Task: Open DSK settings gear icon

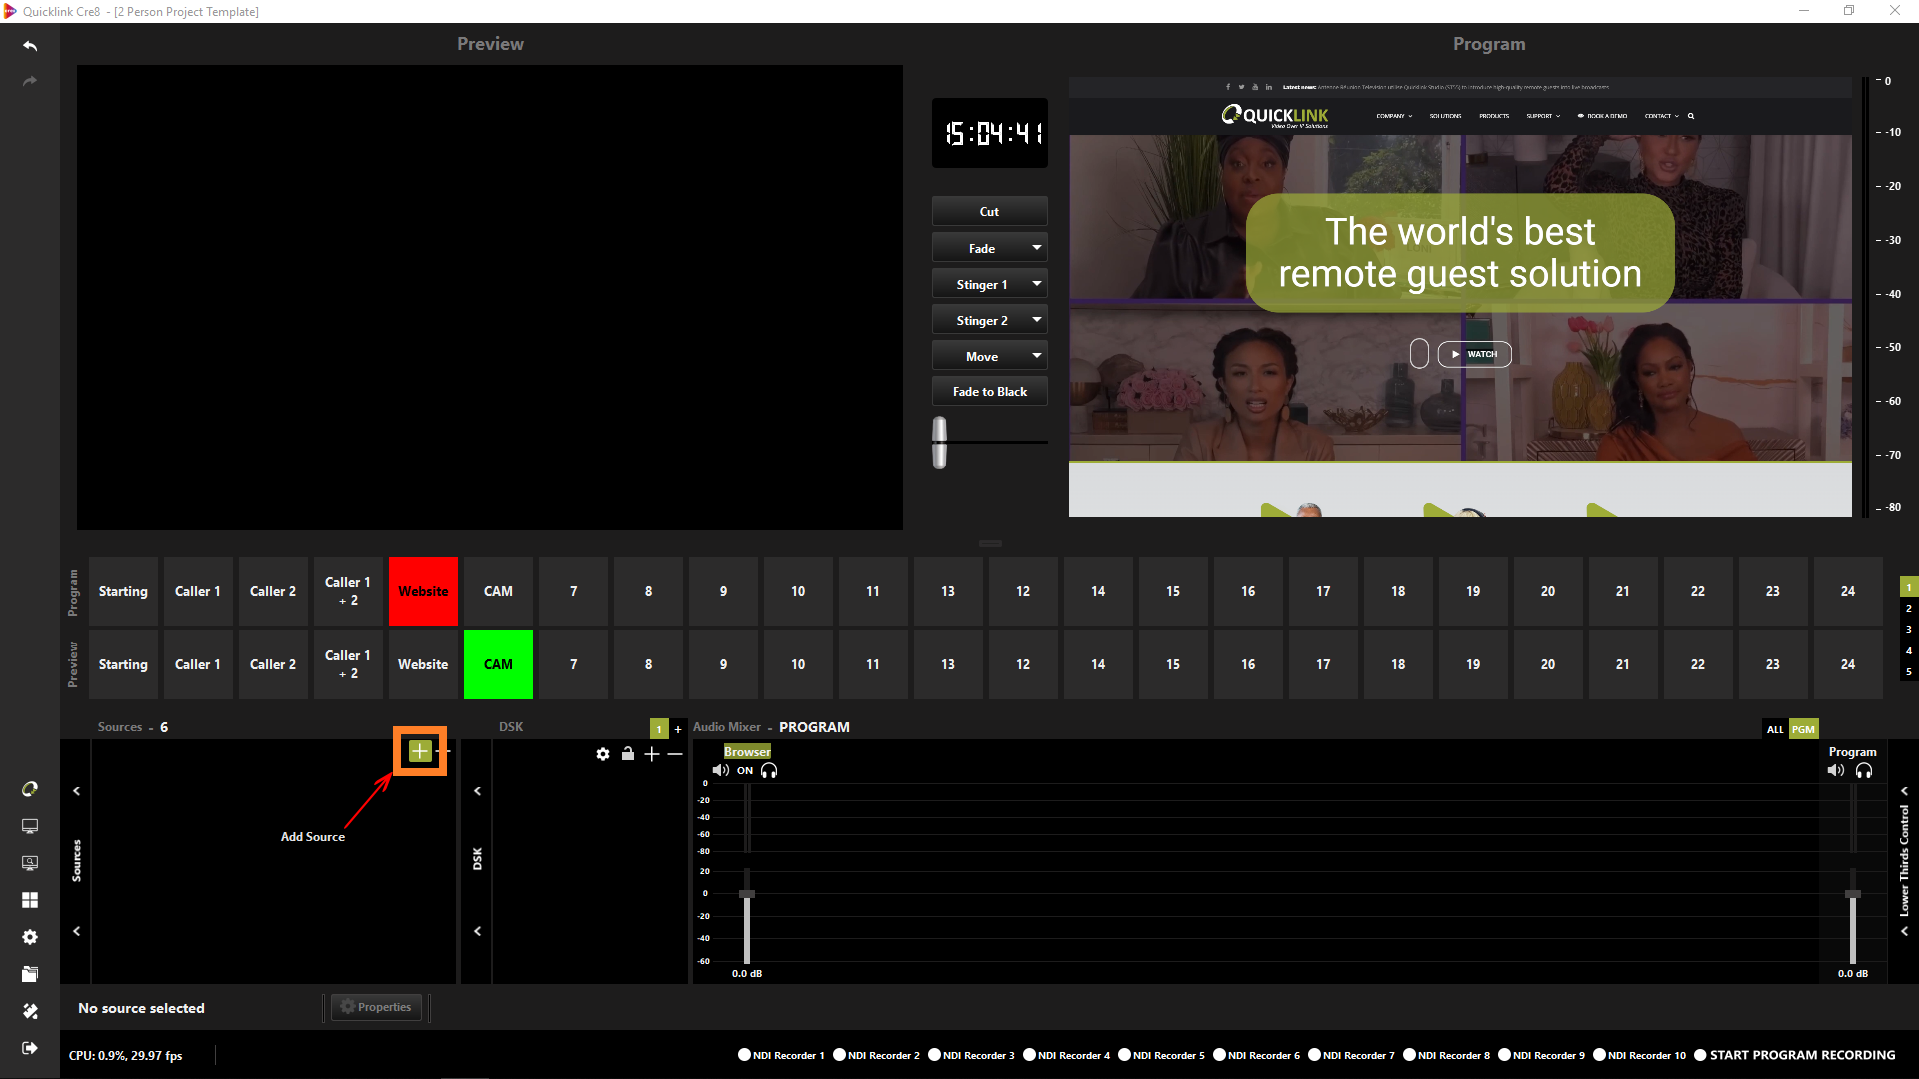Action: pos(603,754)
